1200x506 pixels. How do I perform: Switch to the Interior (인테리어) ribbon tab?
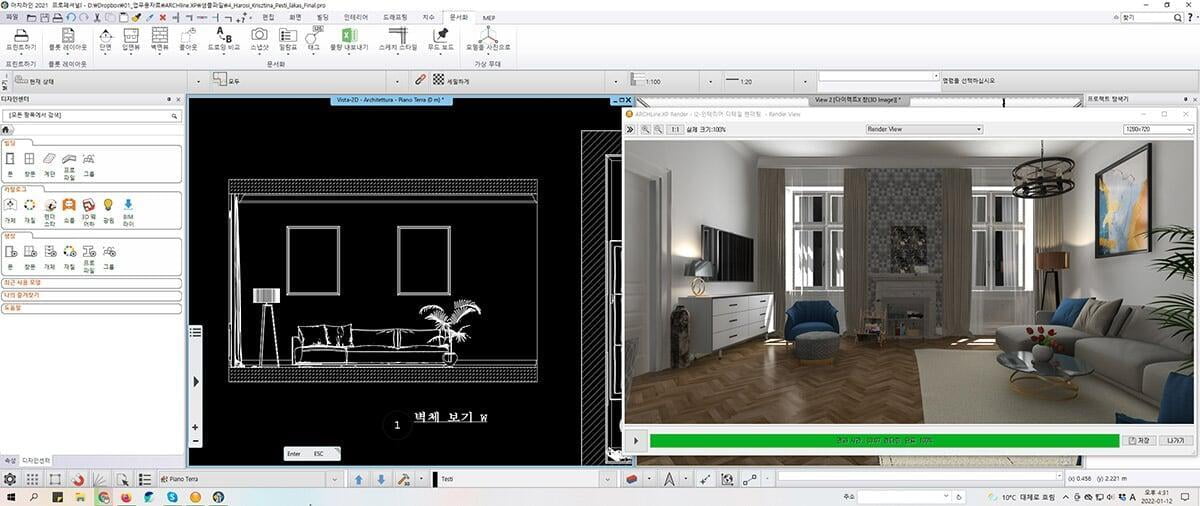[x=354, y=18]
